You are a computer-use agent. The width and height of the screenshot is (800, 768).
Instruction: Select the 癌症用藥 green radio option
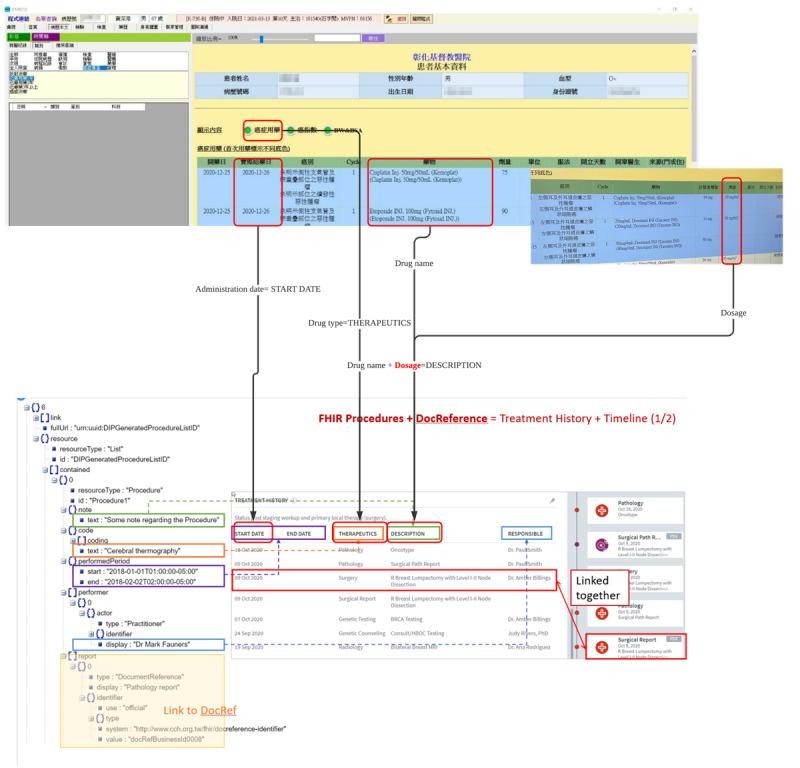247,131
